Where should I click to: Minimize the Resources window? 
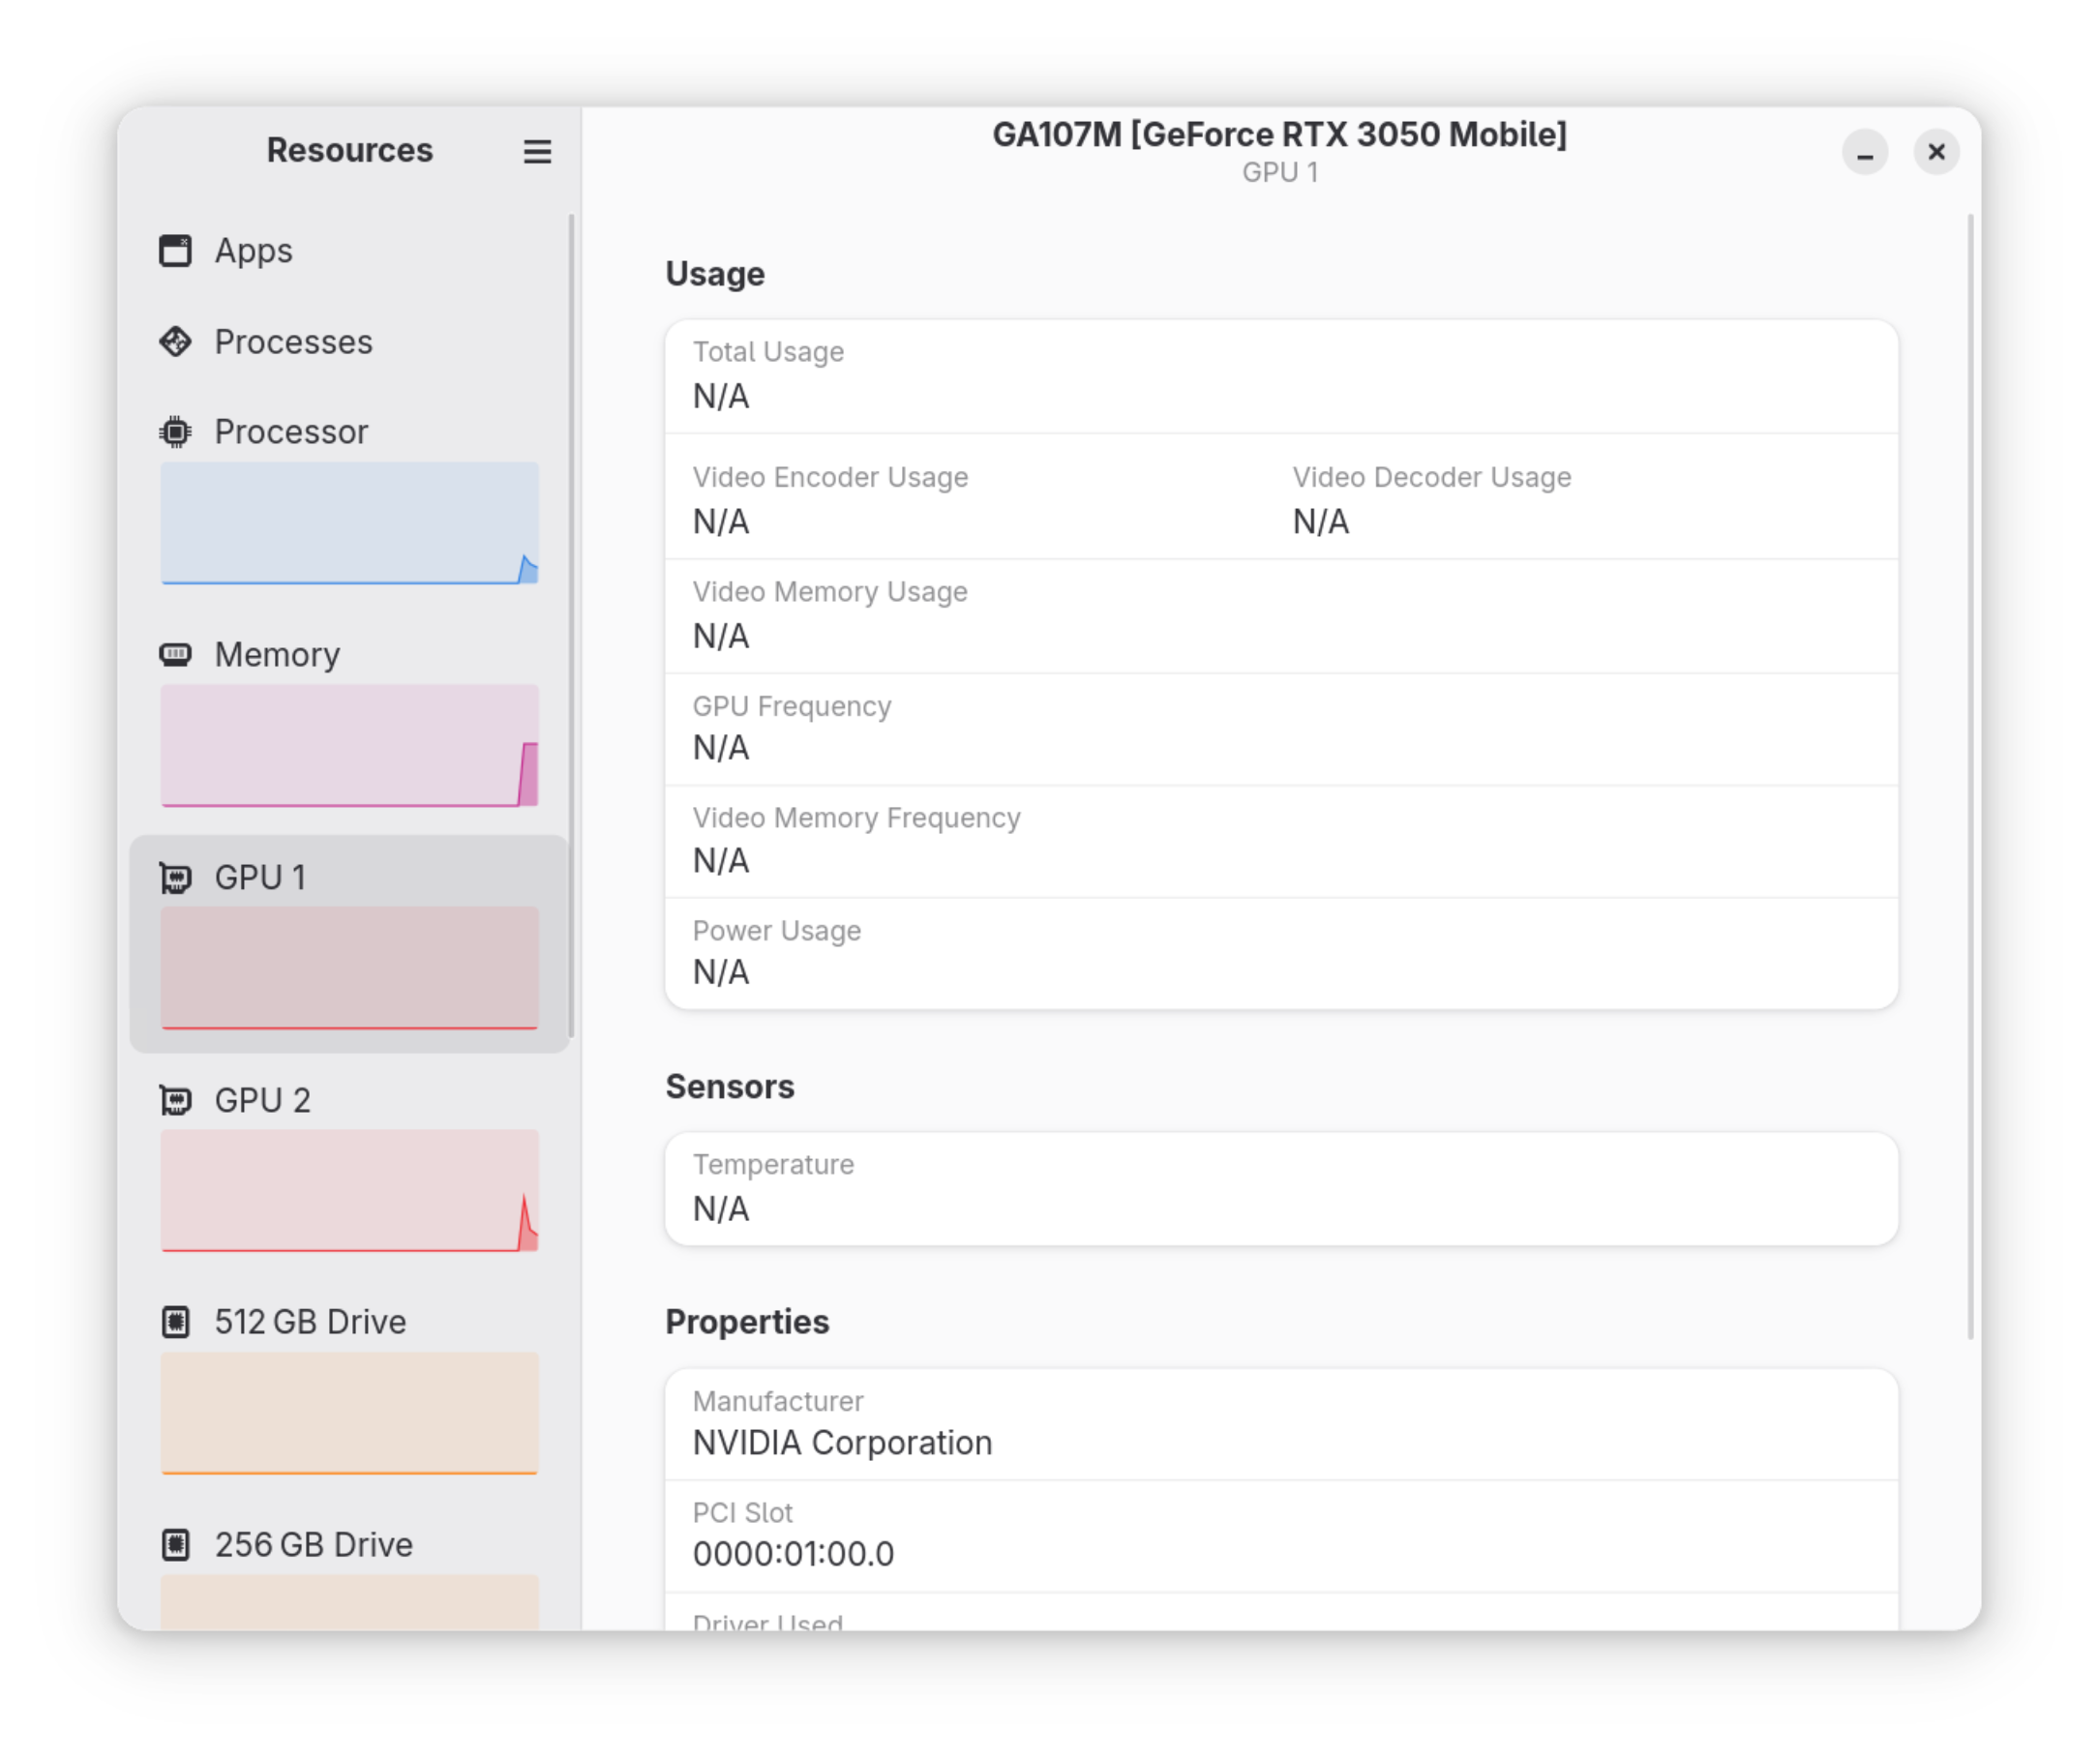coord(1864,152)
